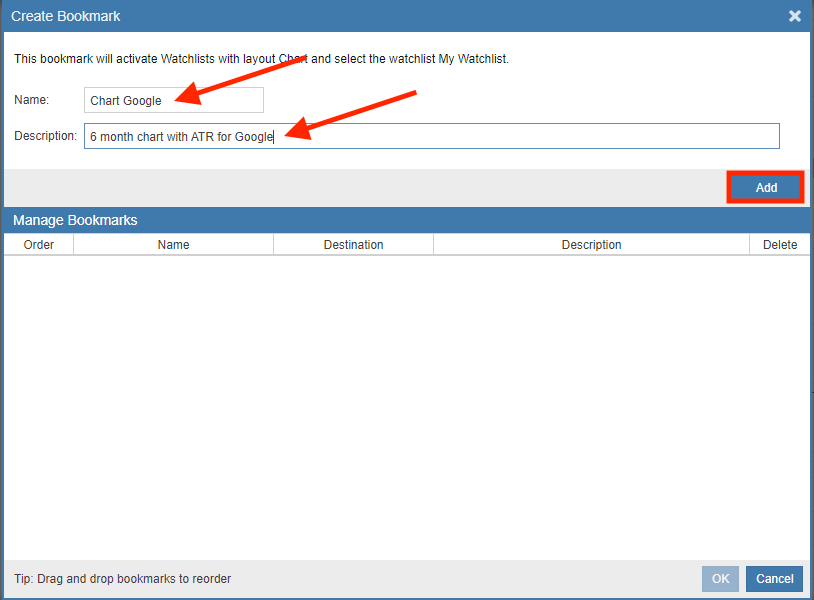Click the Description: field label
This screenshot has width=814, height=600.
pos(45,136)
